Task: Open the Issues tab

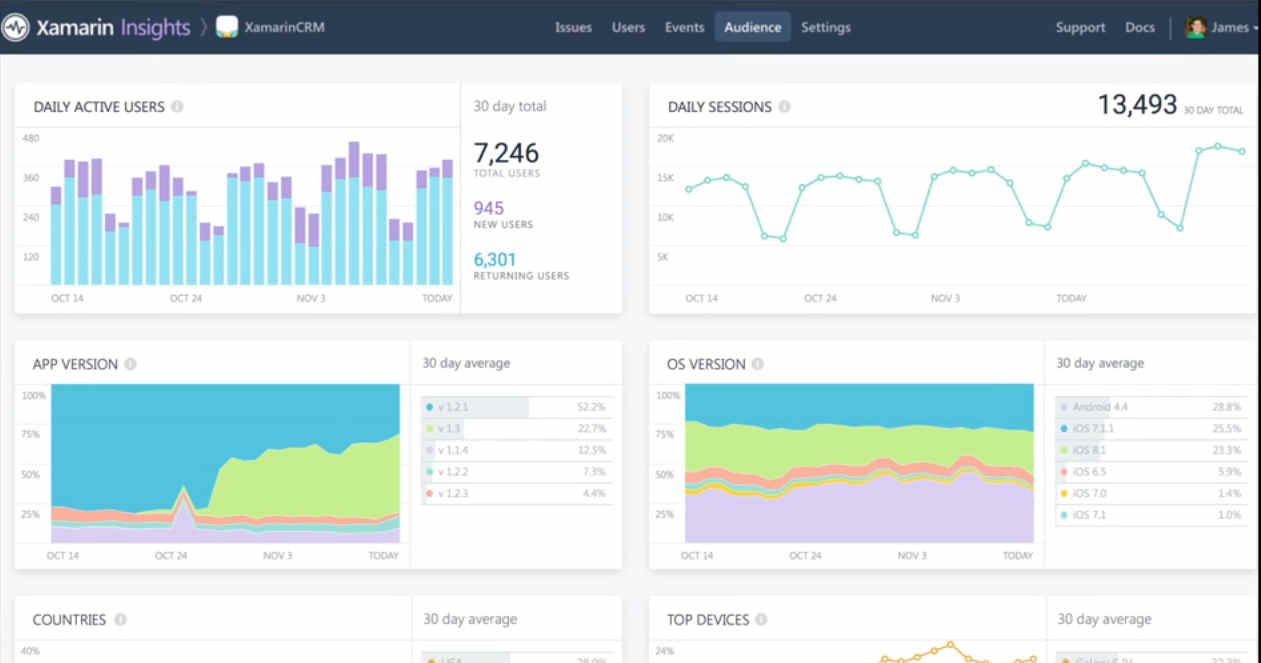Action: click(x=573, y=27)
